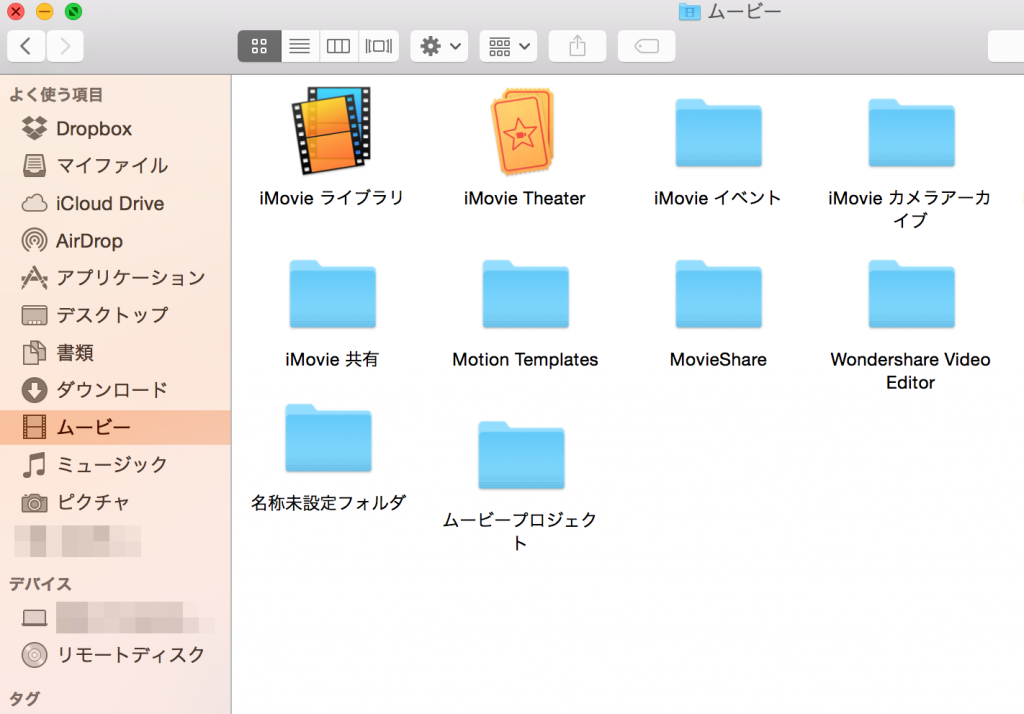The height and width of the screenshot is (714, 1024).
Task: Open AirDrop from the sidebar
Action: (x=89, y=240)
